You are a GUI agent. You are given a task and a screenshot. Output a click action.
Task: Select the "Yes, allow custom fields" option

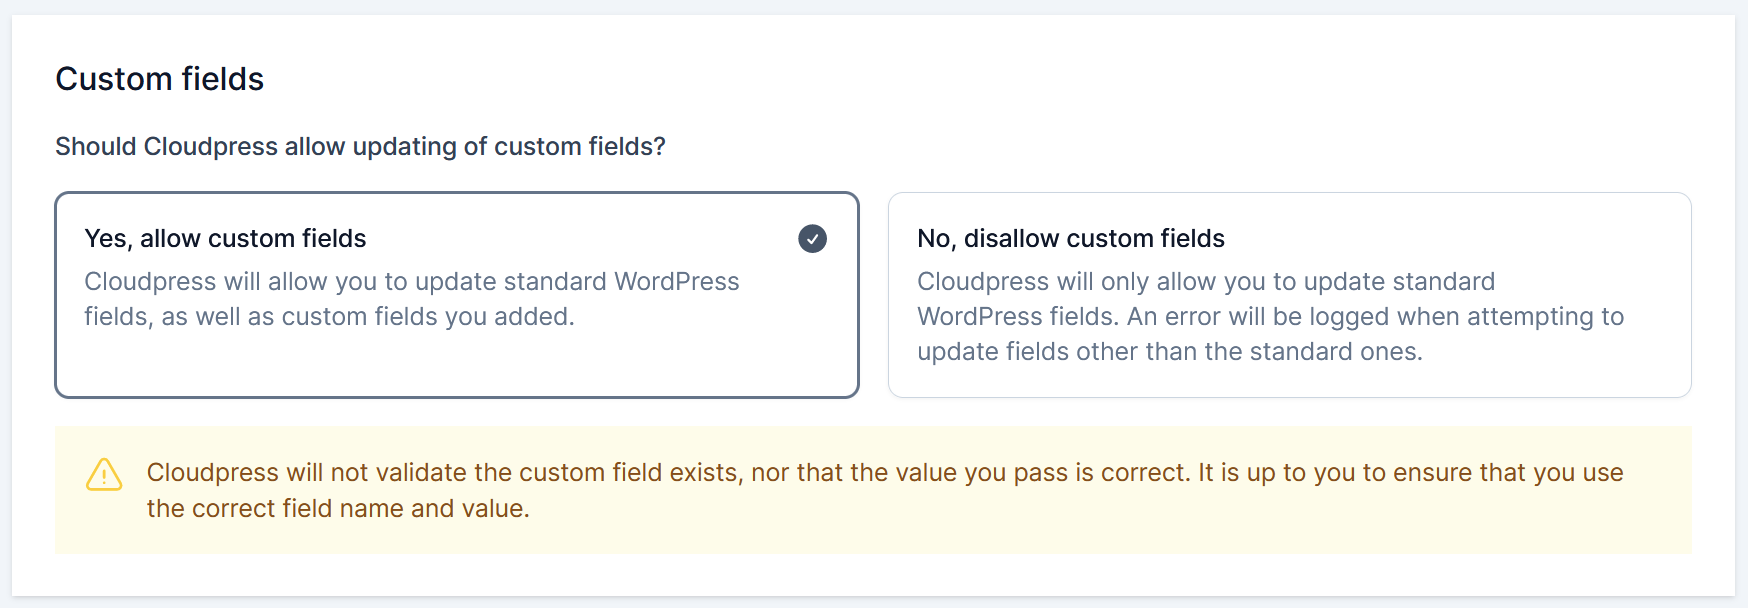click(x=456, y=295)
